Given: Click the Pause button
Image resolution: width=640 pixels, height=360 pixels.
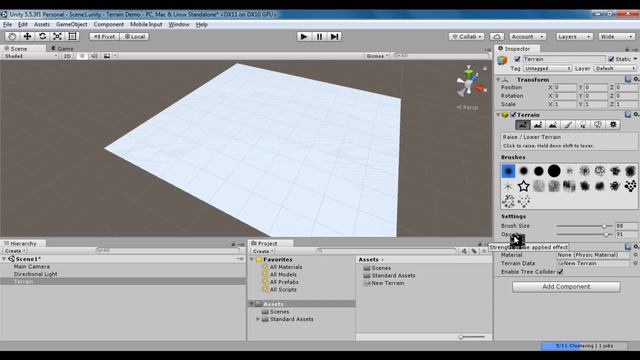Looking at the screenshot, I should tap(319, 36).
